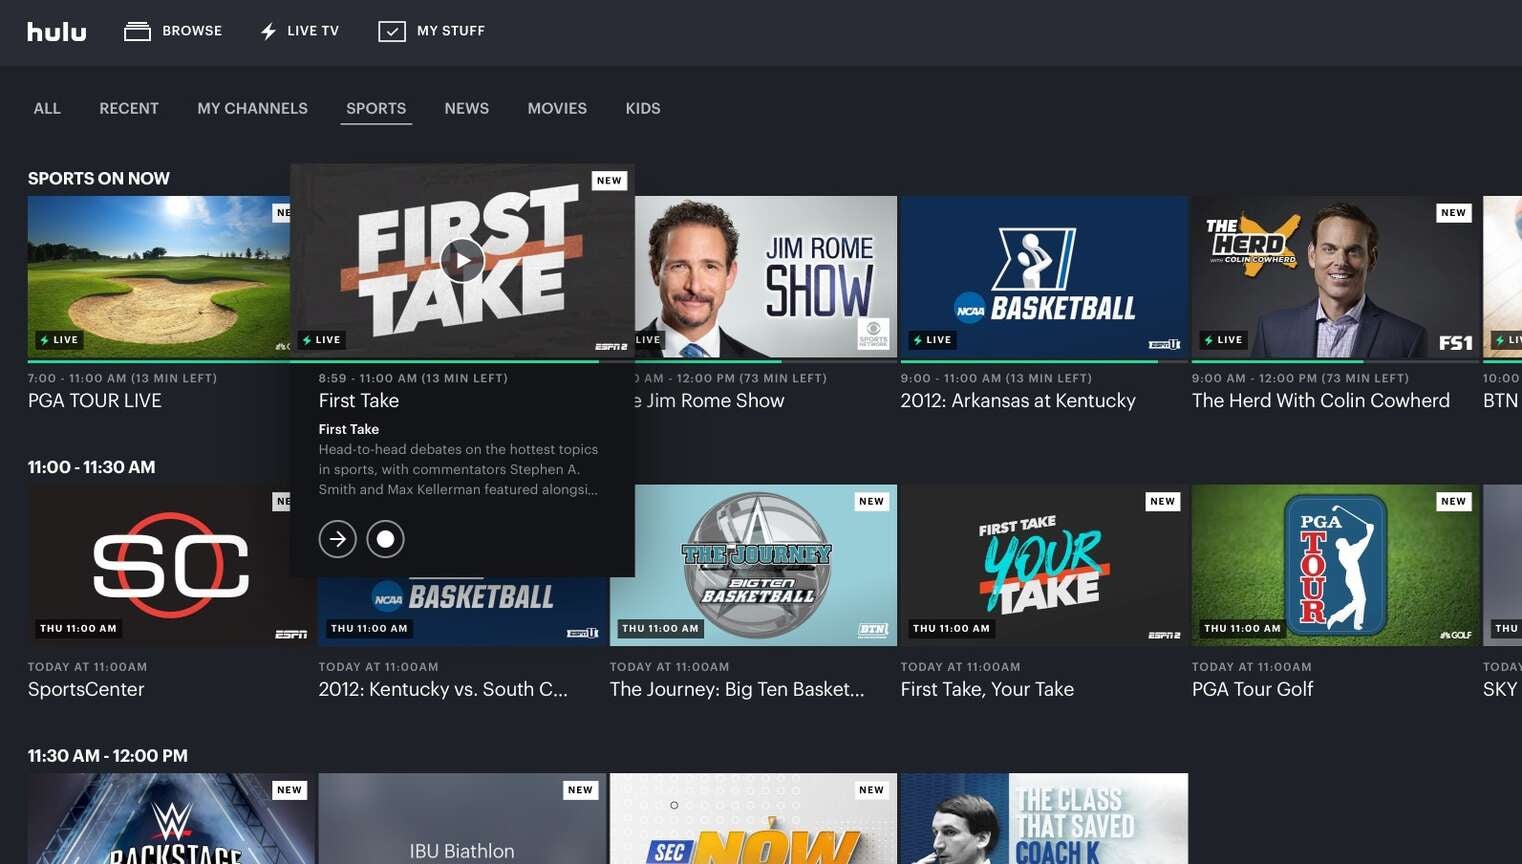
Task: Open NCAA Basketball Arkansas at Kentucky thumbnail
Action: coord(1044,277)
